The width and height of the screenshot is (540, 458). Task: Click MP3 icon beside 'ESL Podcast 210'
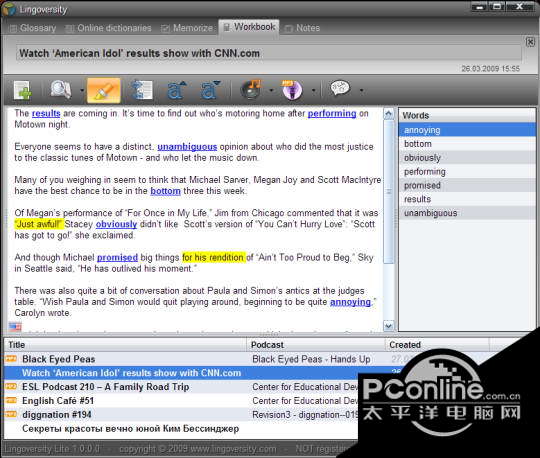(11, 386)
